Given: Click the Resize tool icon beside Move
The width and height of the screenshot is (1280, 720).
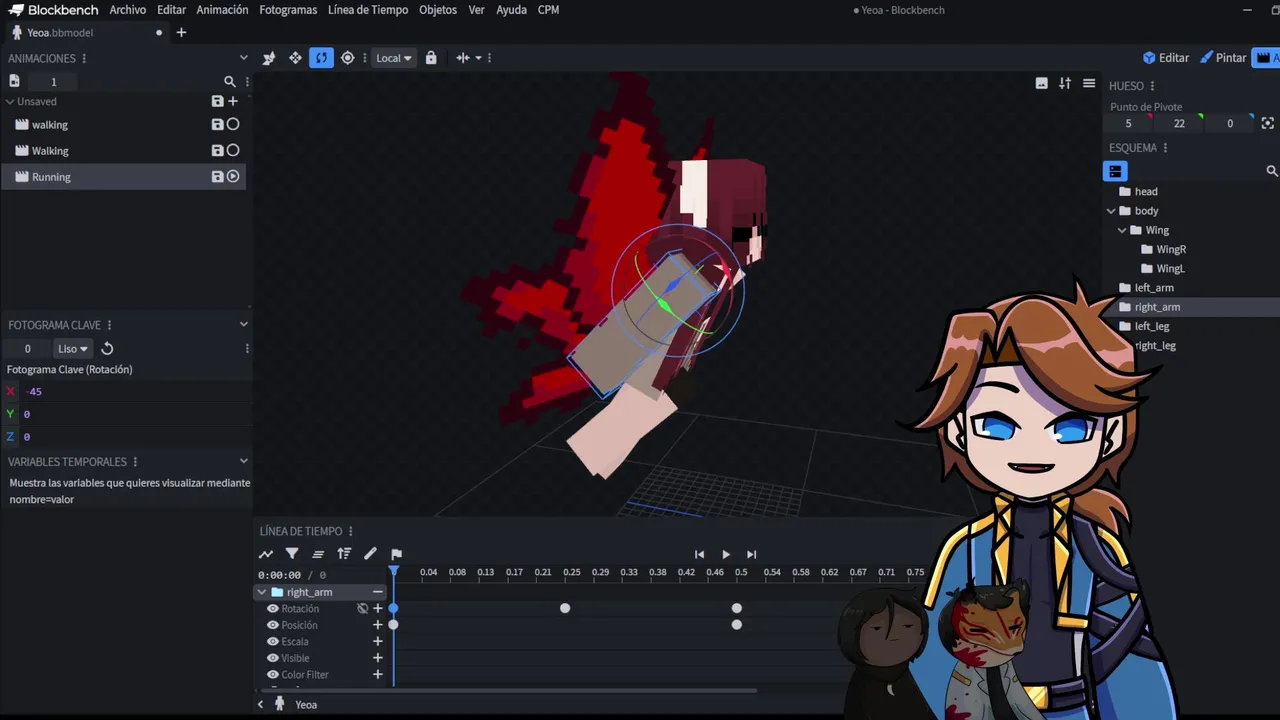Looking at the screenshot, I should tap(269, 58).
